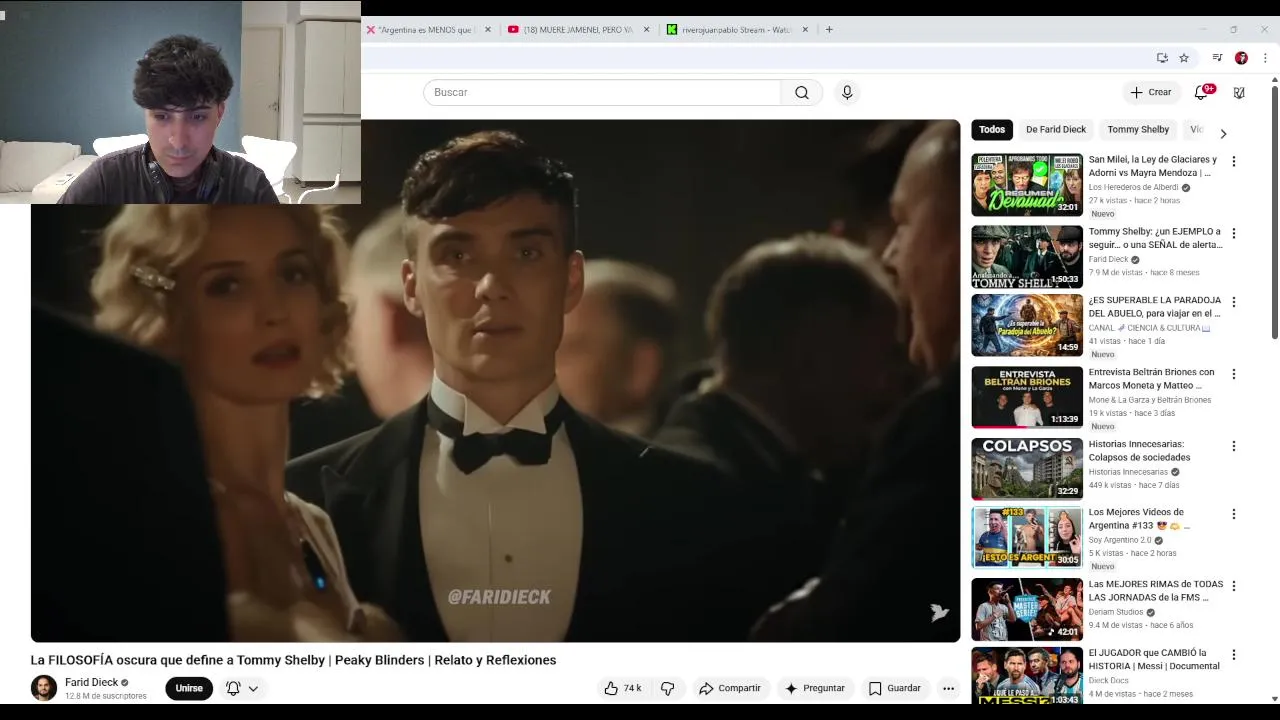1280x720 pixels.
Task: Click the Buscar search input field
Action: [602, 93]
